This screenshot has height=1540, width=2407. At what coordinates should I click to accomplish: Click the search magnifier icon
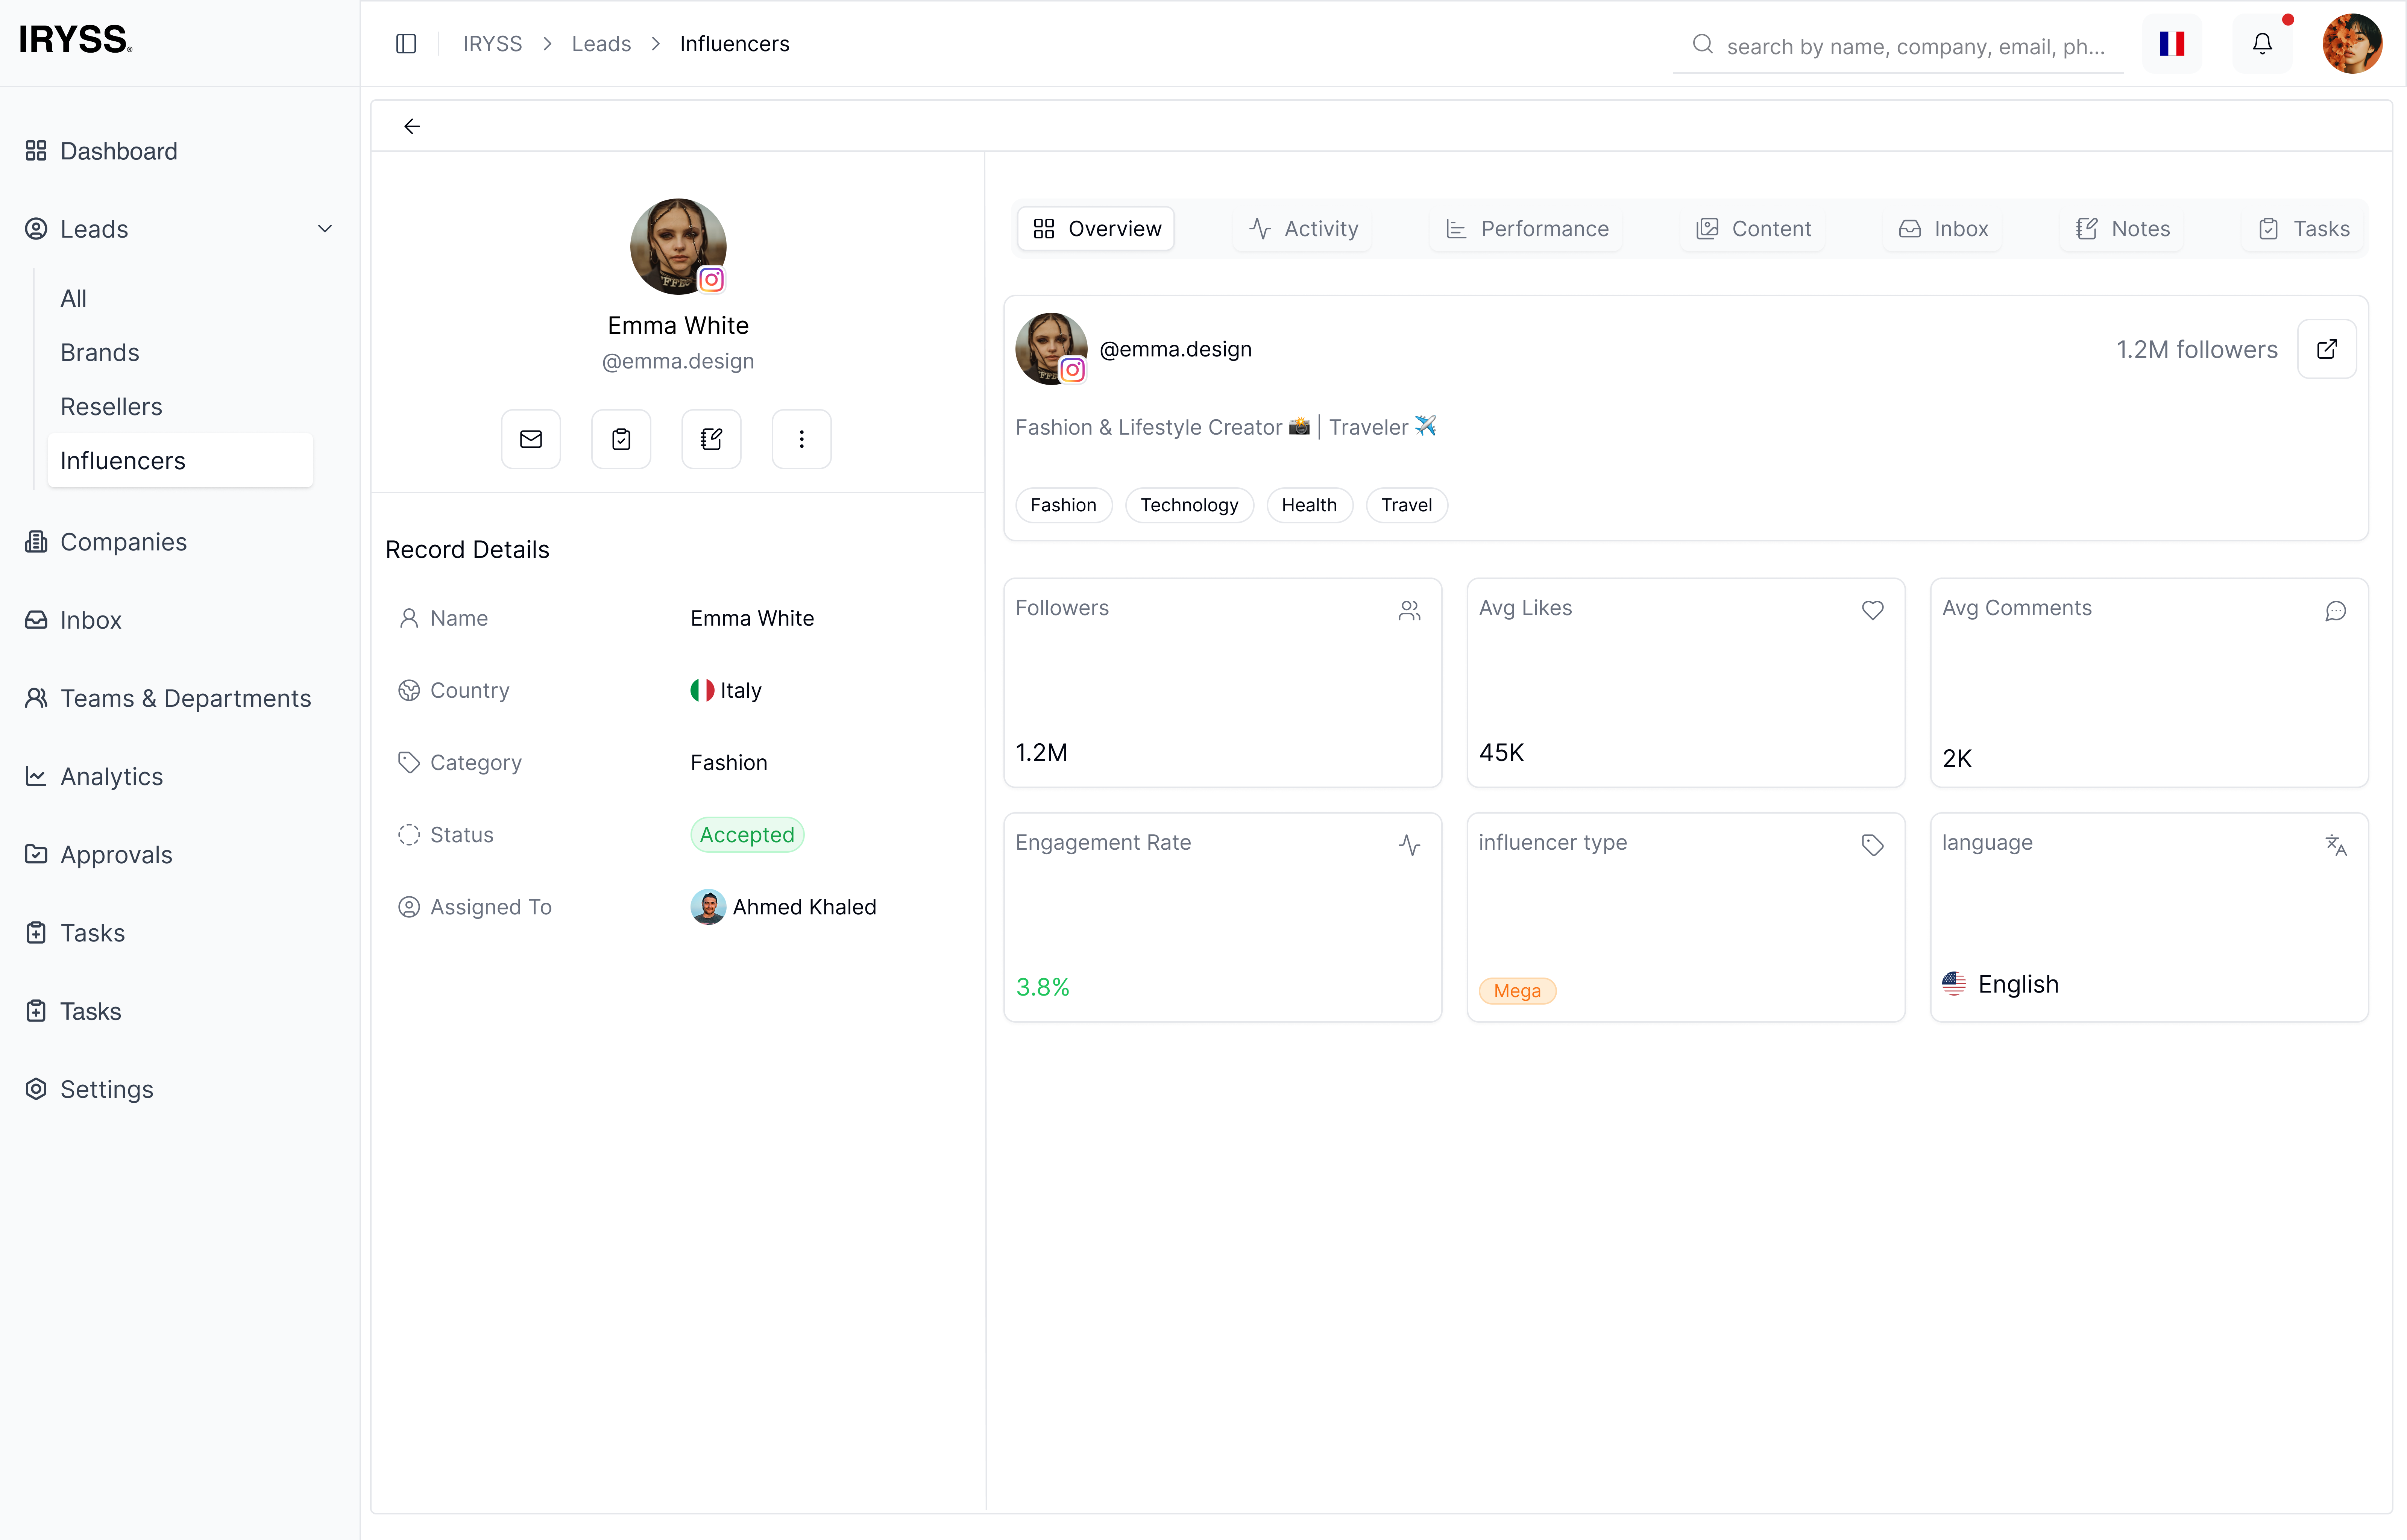point(1703,44)
